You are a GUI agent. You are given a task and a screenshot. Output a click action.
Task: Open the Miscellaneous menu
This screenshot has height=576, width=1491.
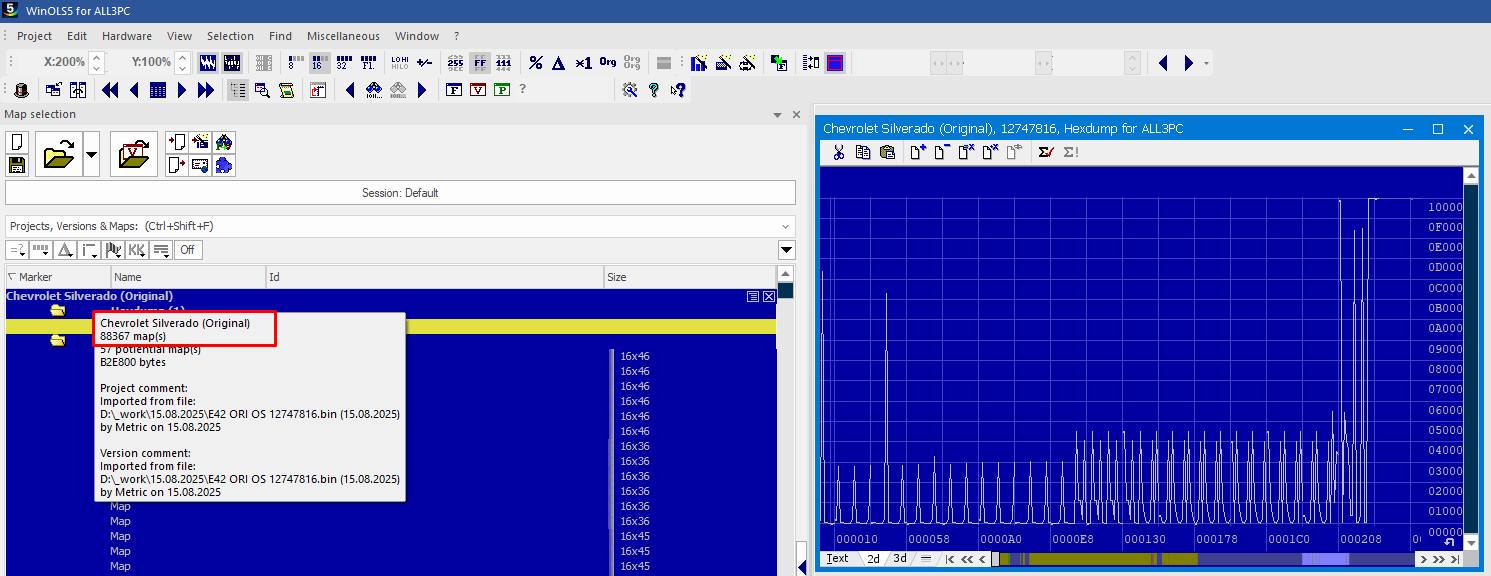pyautogui.click(x=343, y=36)
